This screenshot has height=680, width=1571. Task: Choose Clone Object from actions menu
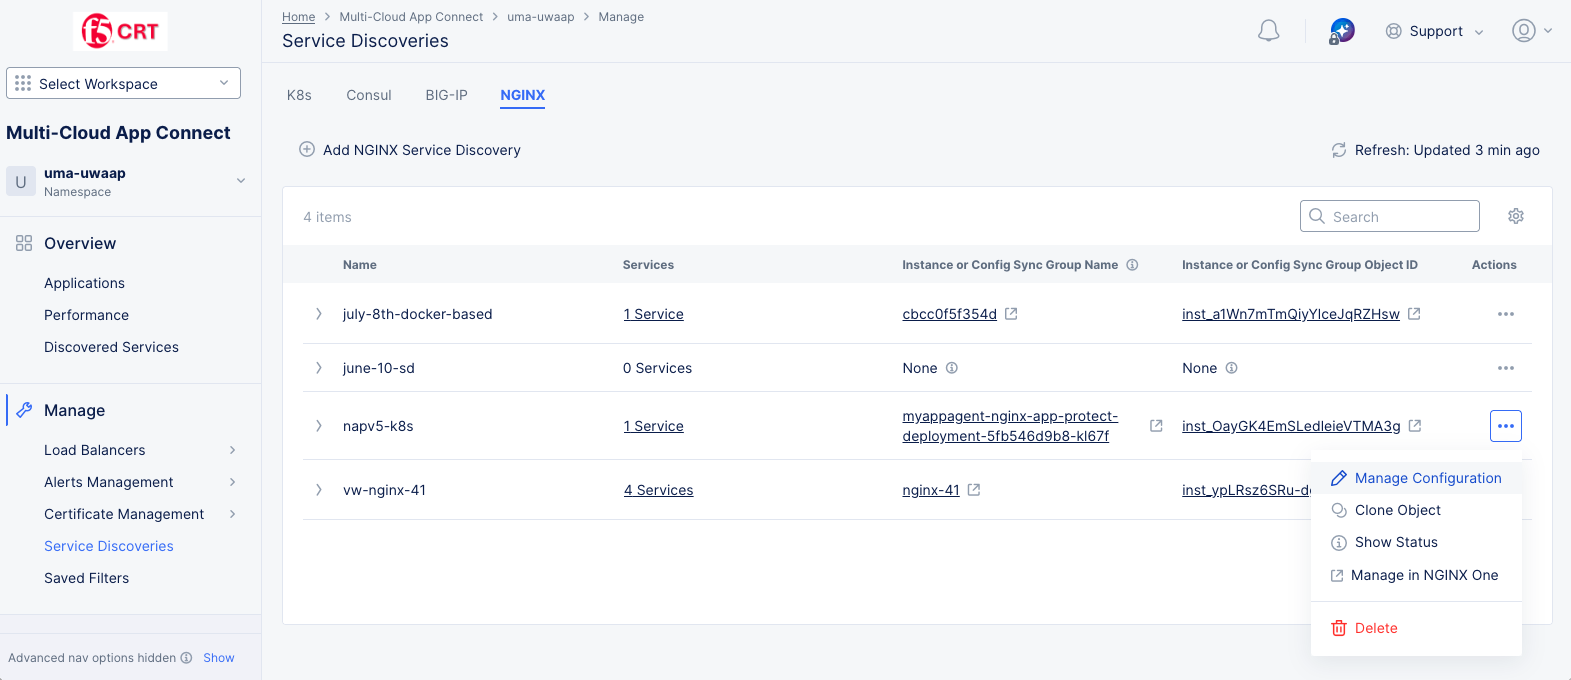1416,510
